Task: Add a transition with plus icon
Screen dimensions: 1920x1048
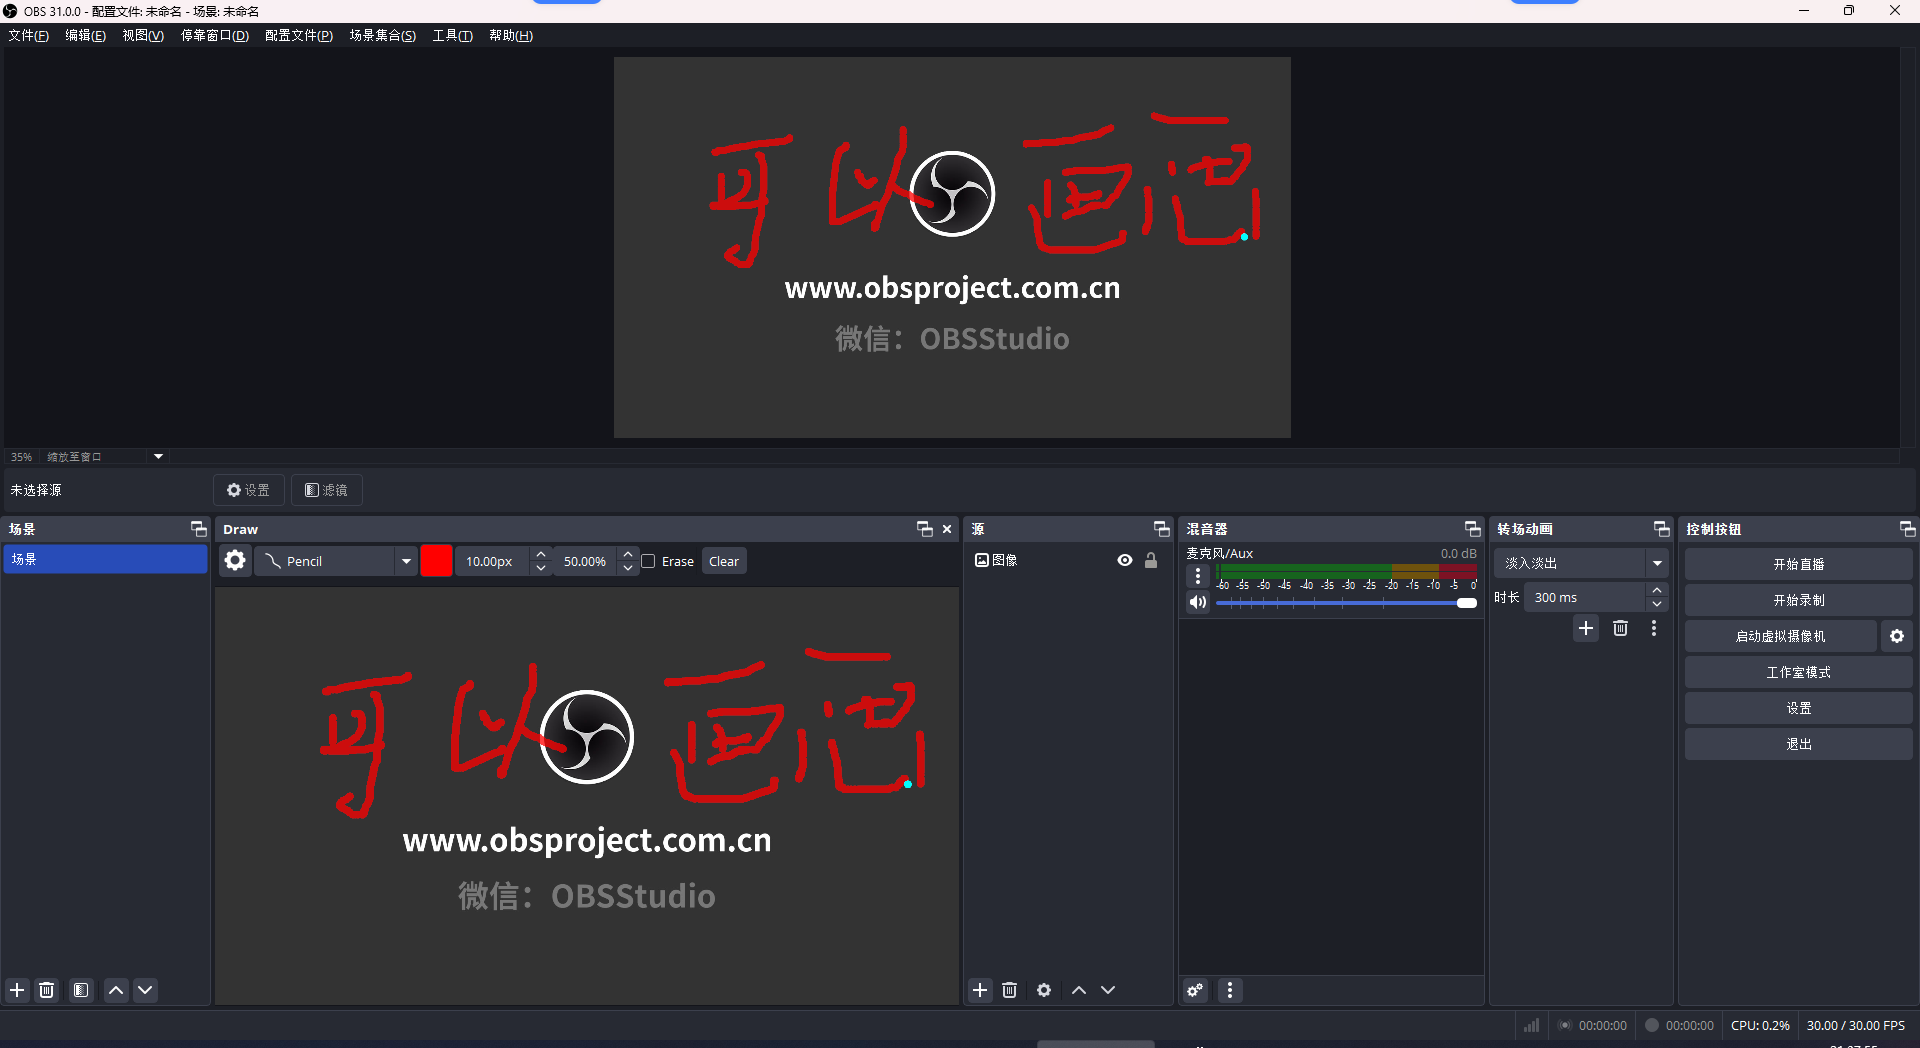Action: click(x=1586, y=628)
